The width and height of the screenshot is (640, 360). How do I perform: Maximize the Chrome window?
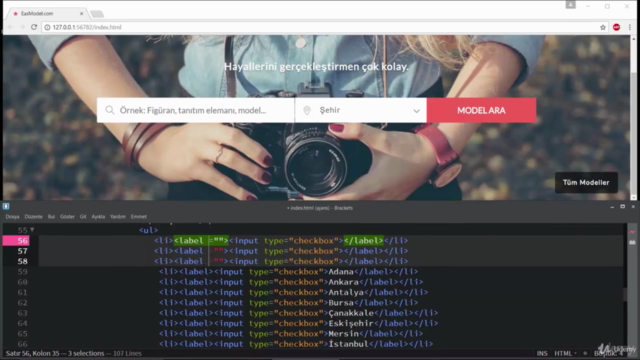[x=607, y=6]
